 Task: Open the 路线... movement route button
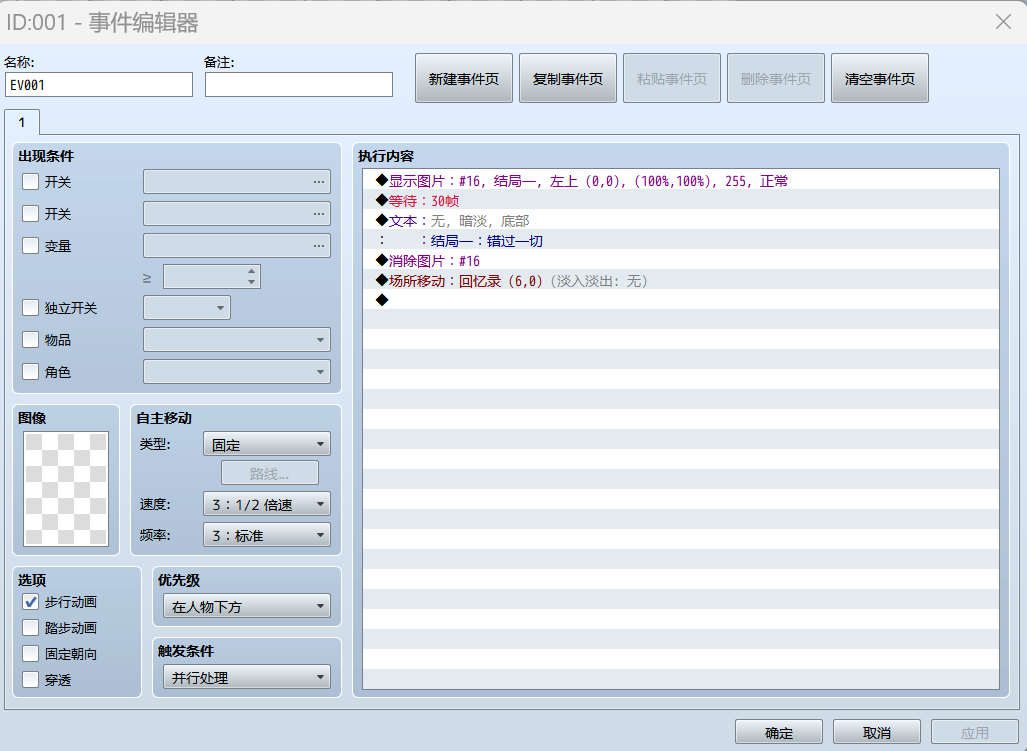click(270, 473)
